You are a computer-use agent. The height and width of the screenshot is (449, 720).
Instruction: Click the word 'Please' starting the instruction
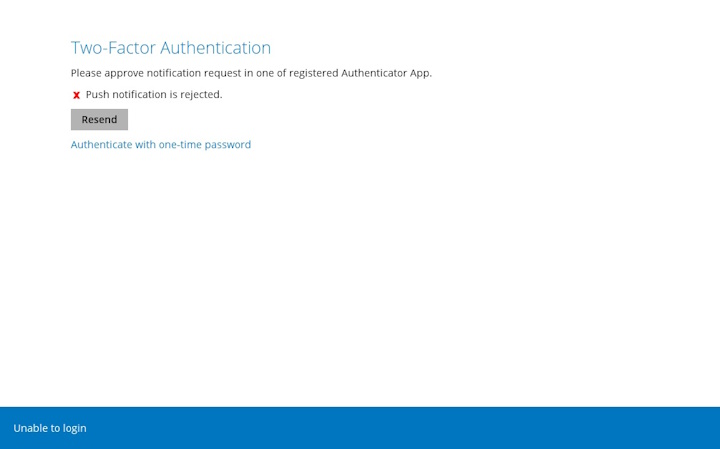(x=86, y=73)
